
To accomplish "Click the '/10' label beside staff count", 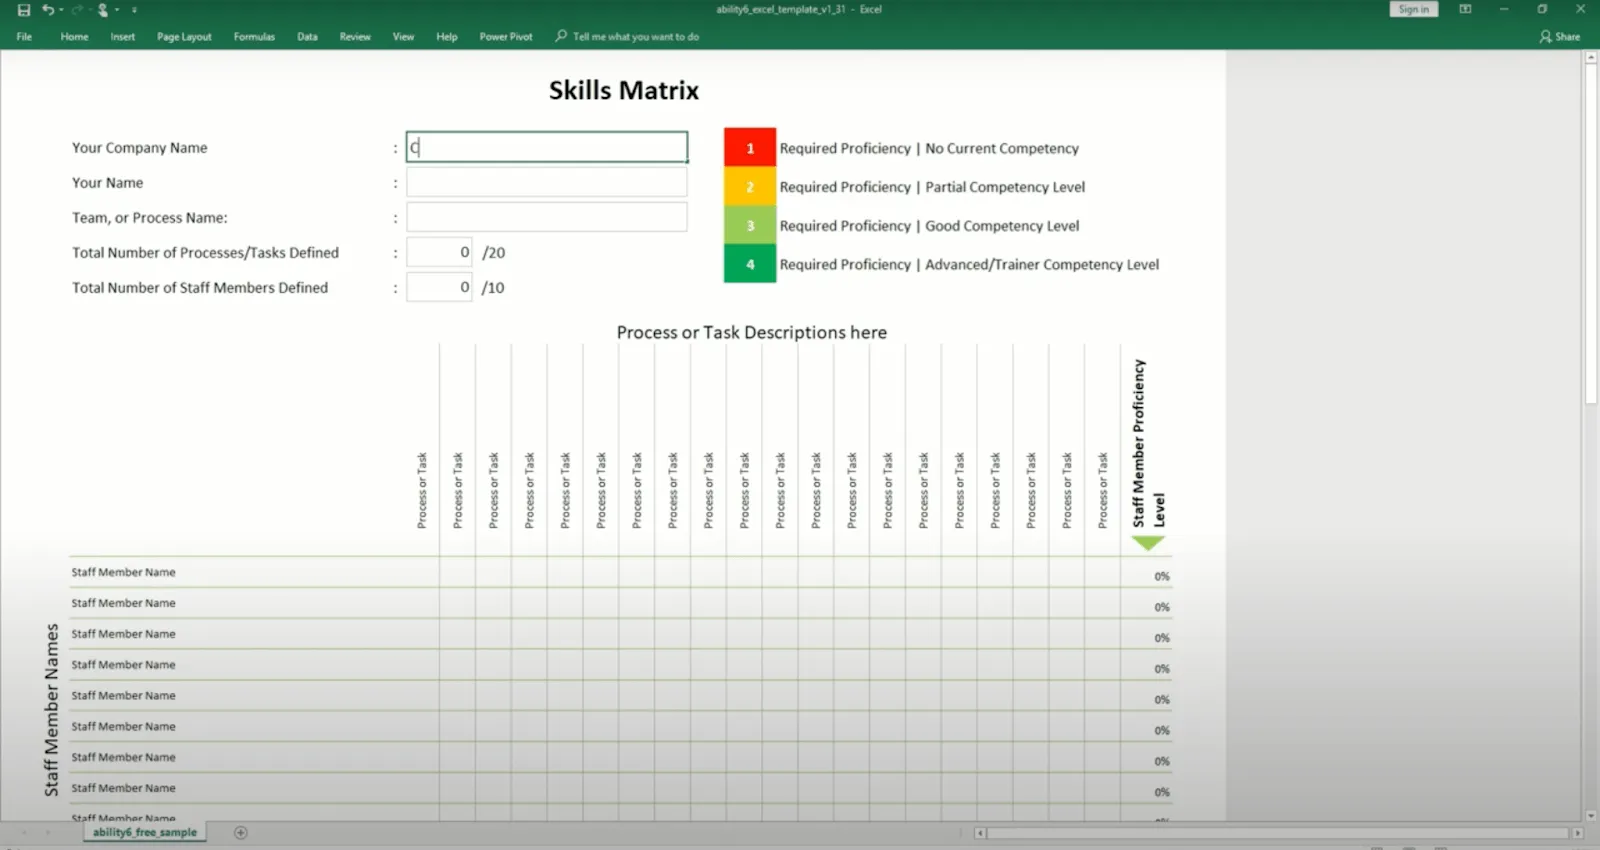I will point(493,288).
